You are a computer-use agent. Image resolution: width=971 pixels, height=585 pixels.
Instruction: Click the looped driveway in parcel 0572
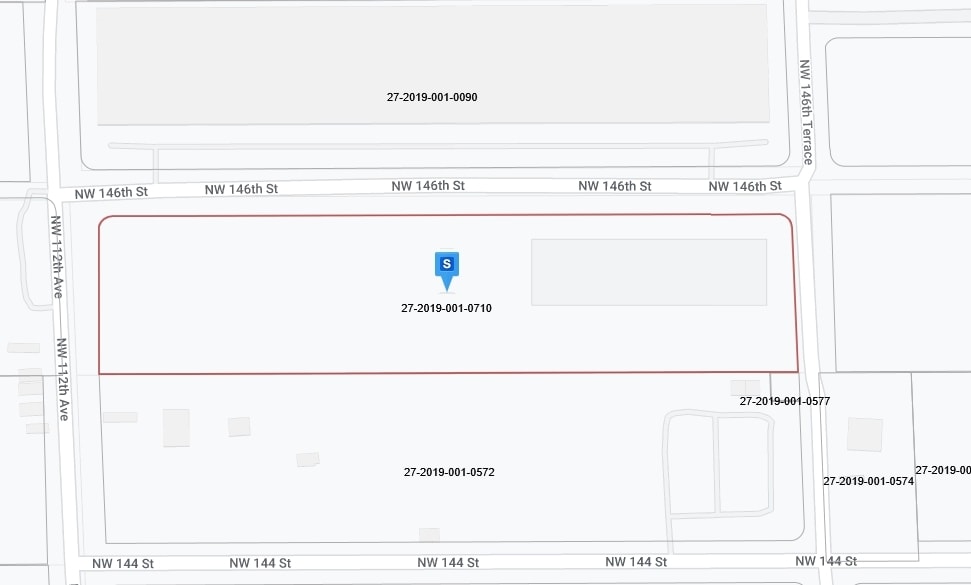[x=717, y=464]
